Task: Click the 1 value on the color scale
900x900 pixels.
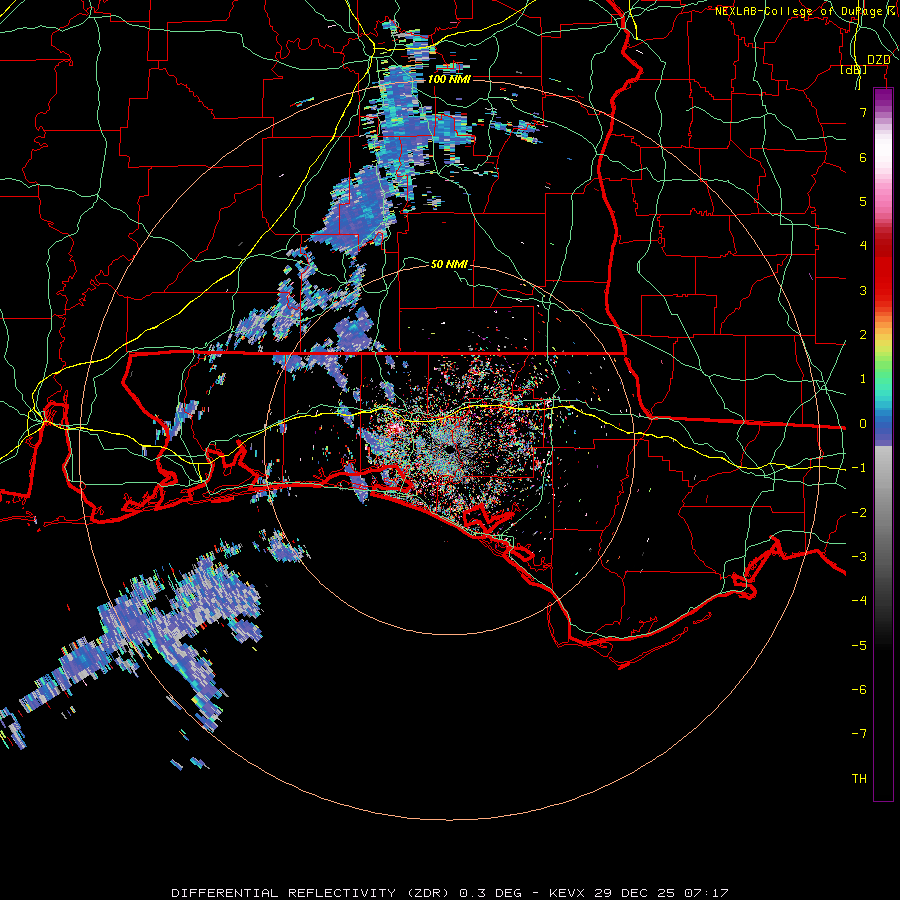Action: (863, 379)
